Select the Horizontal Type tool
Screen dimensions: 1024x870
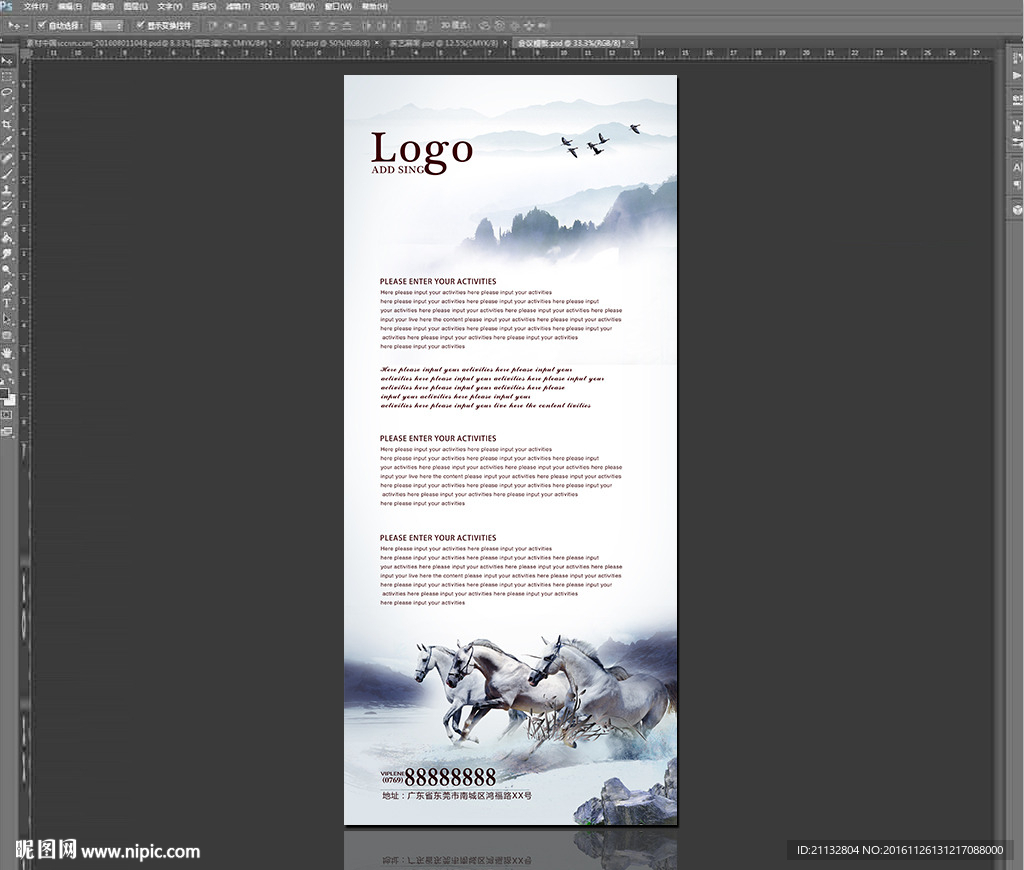7,302
